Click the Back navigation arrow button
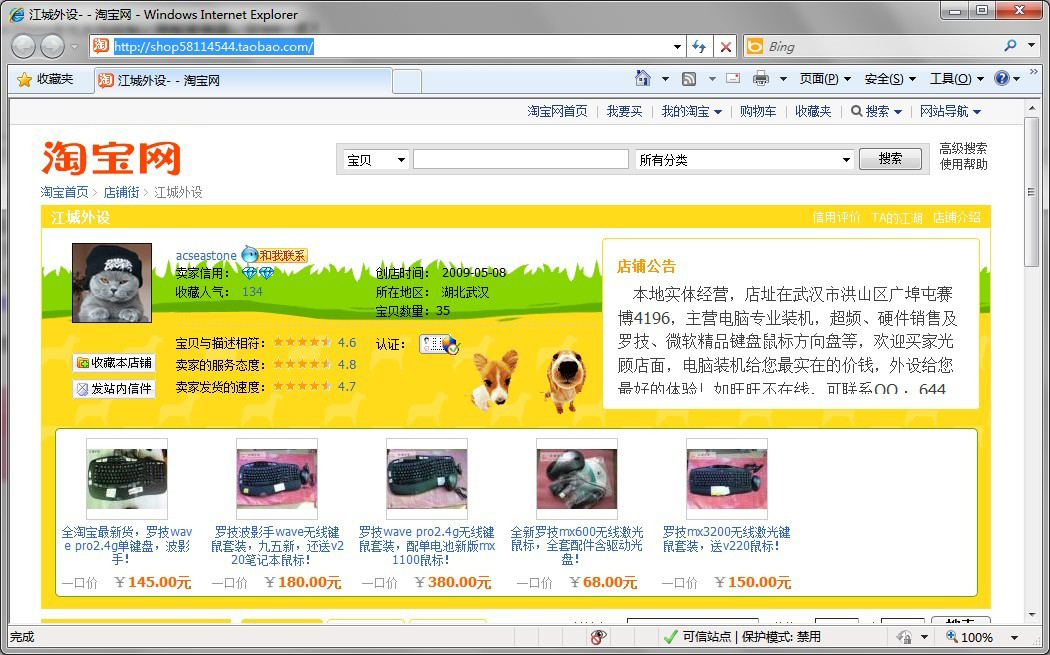1050x655 pixels. [24, 46]
